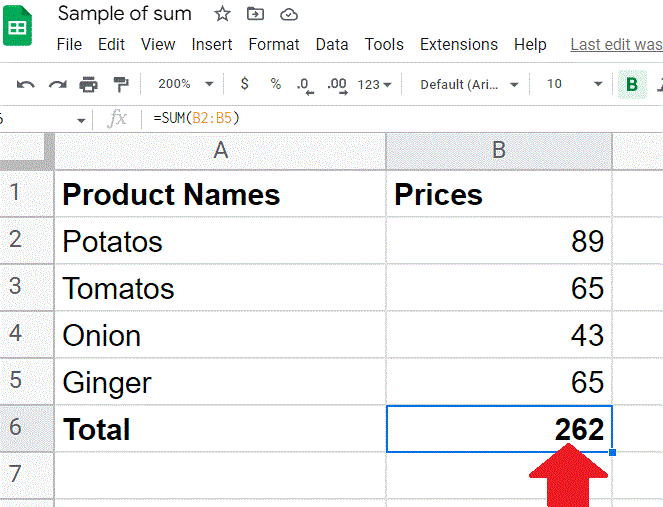Viewport: 663px width, 507px height.
Task: Expand the 123 number format dropdown
Action: pos(374,85)
